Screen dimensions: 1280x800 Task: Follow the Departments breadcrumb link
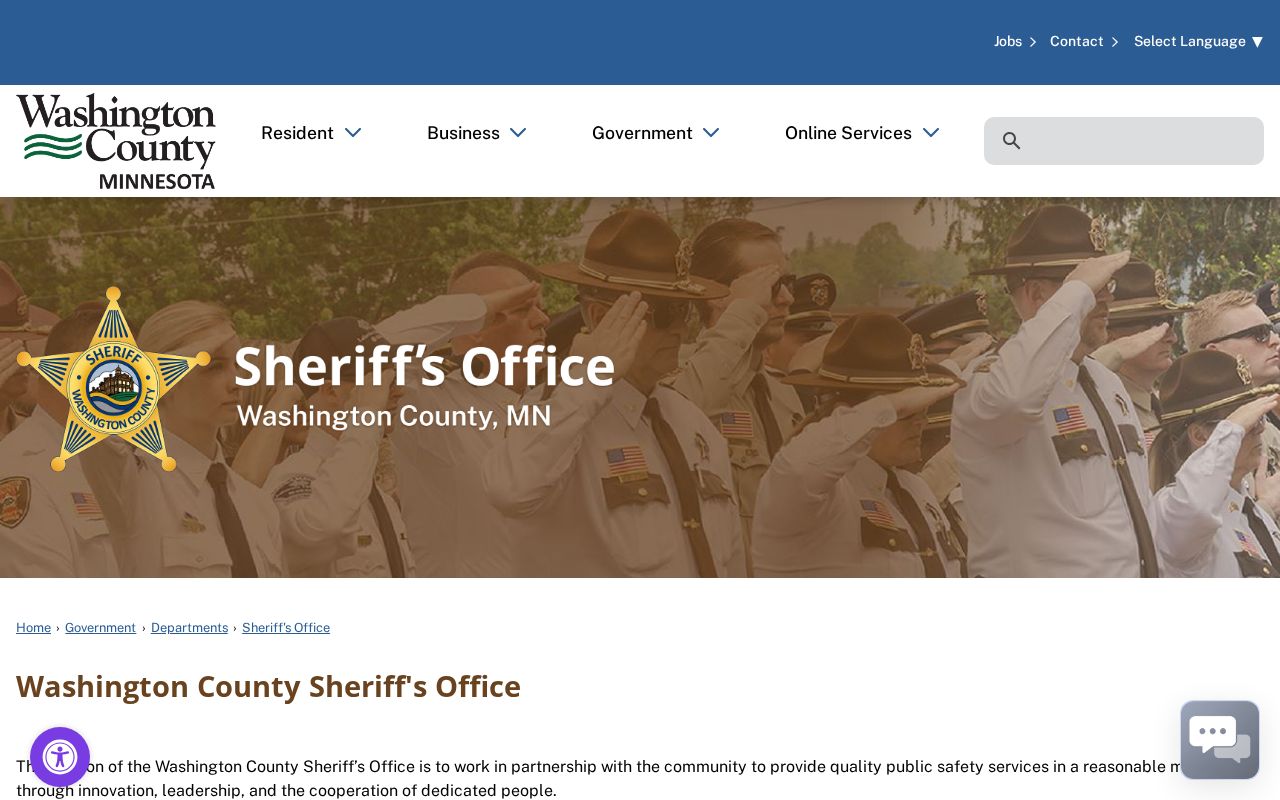189,628
